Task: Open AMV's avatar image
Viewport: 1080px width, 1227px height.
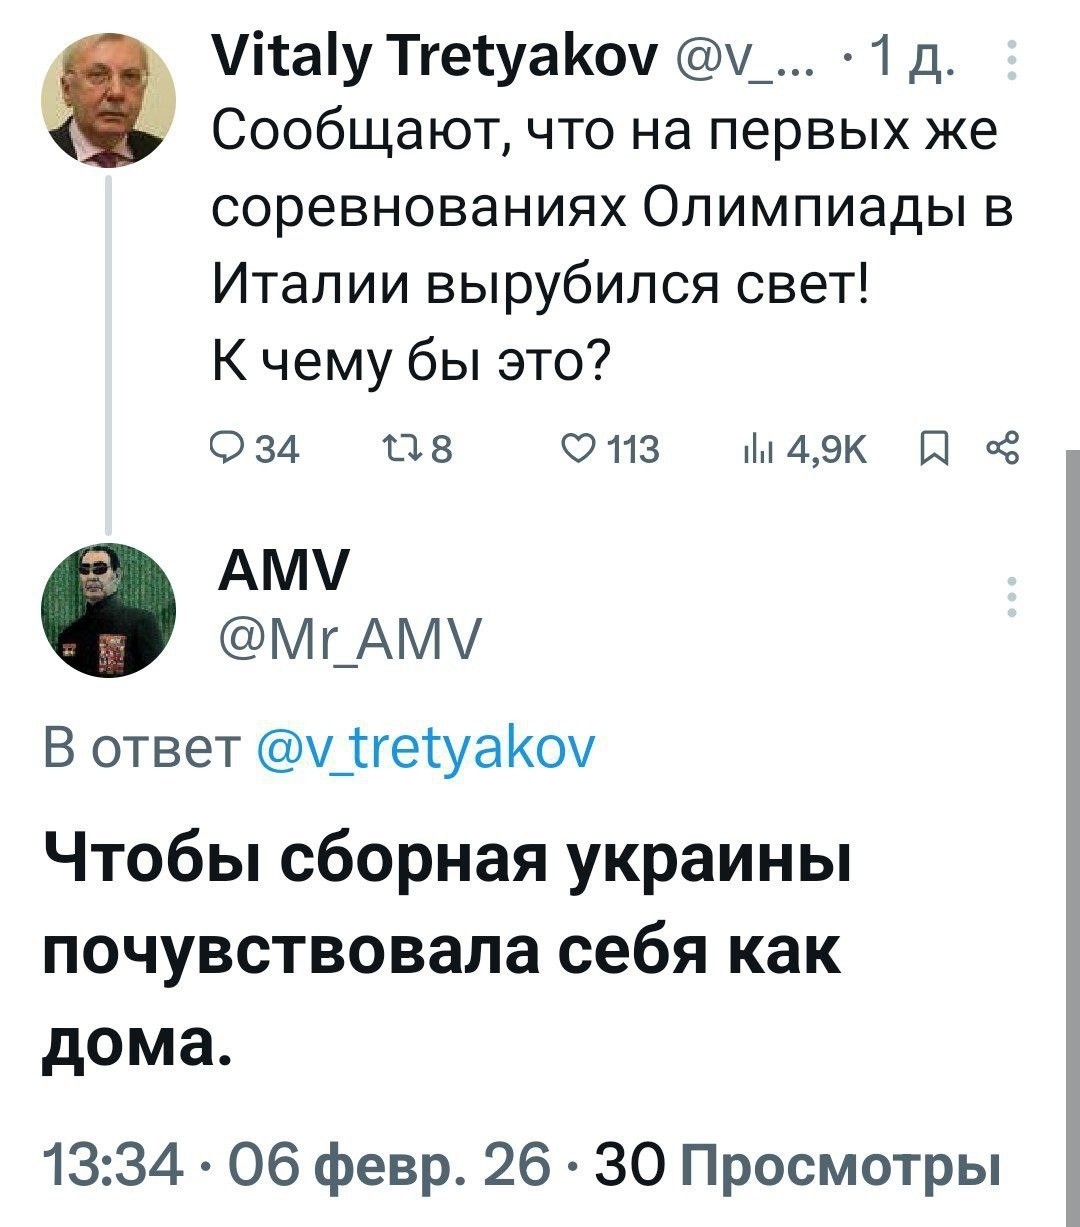Action: 108,611
